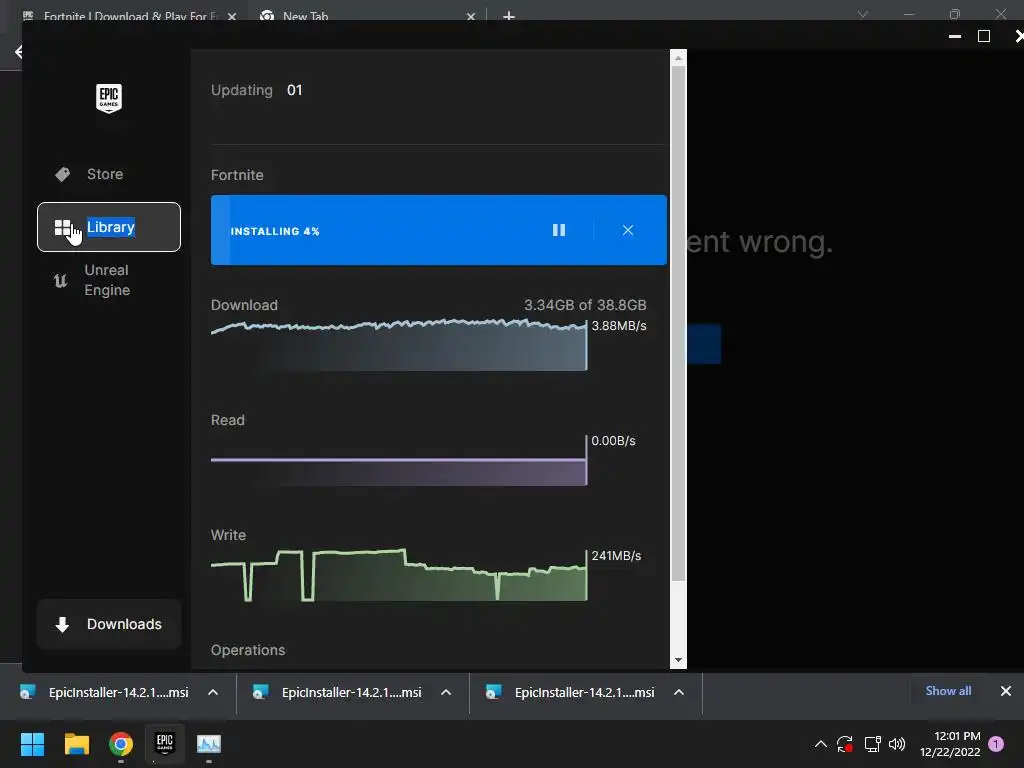
Task: Click the Write speed graph
Action: [x=398, y=575]
